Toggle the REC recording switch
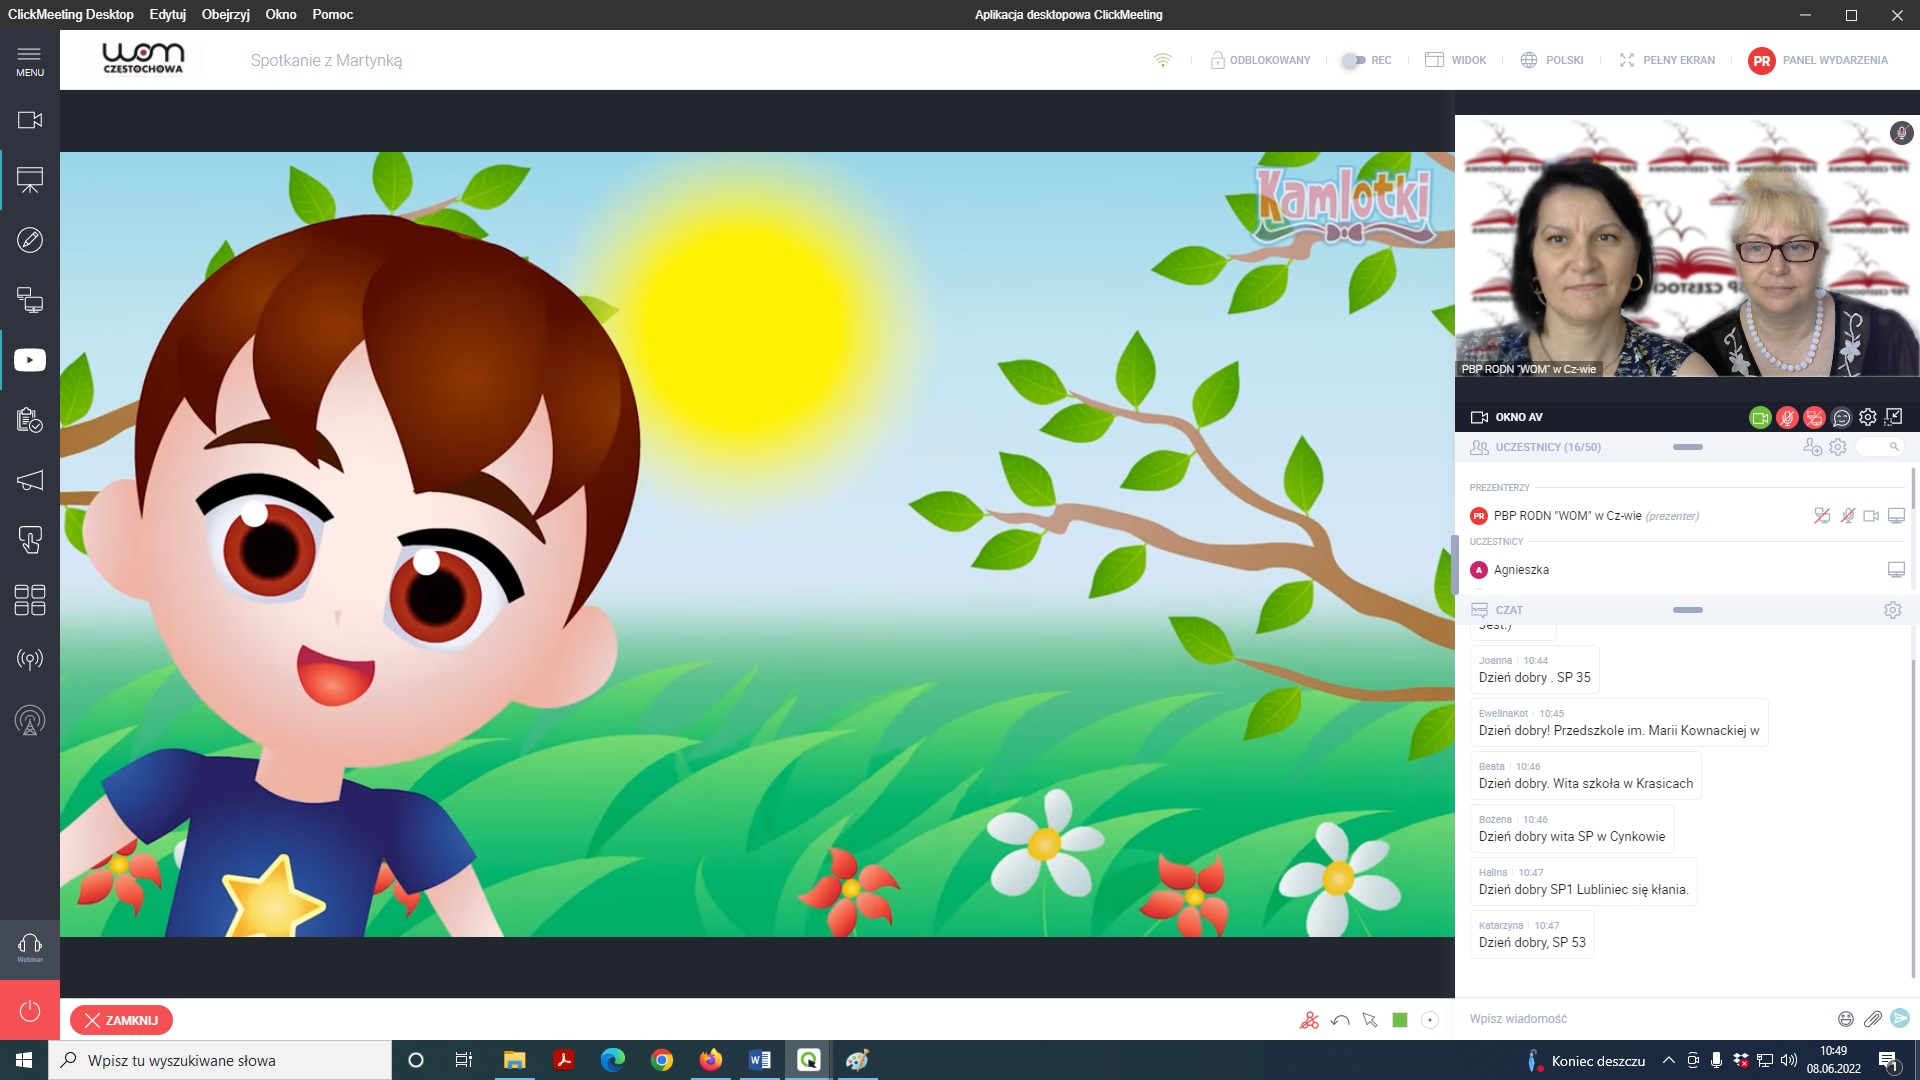1920x1080 pixels. click(1354, 60)
